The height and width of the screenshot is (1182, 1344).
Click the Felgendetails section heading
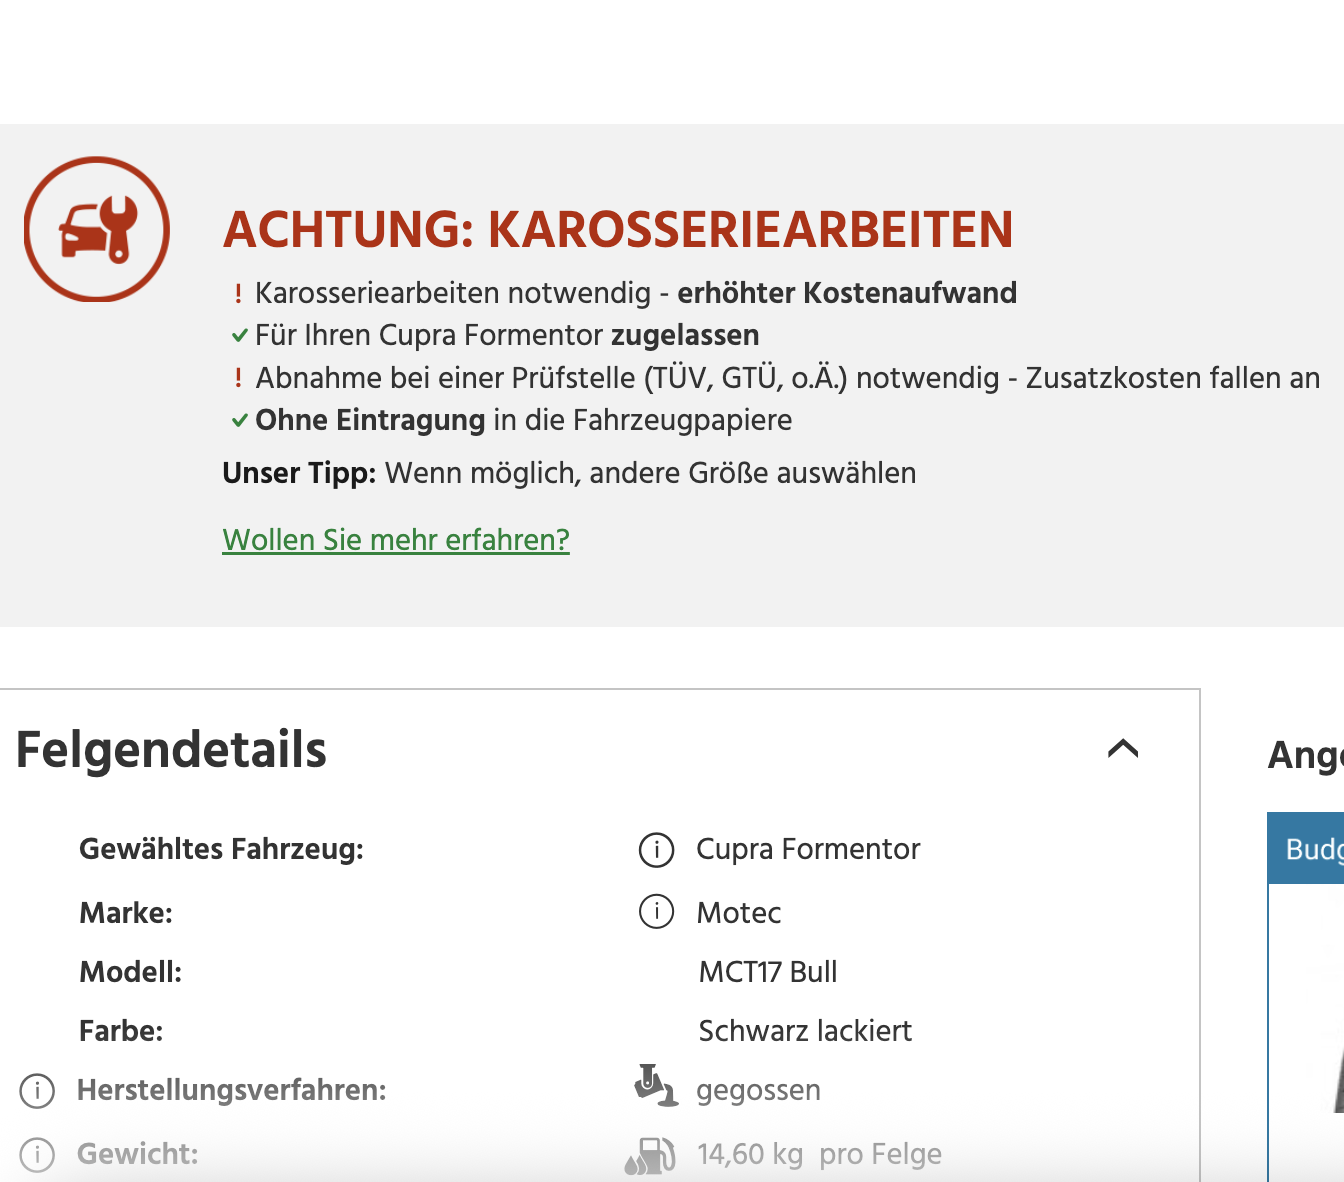[x=171, y=749]
